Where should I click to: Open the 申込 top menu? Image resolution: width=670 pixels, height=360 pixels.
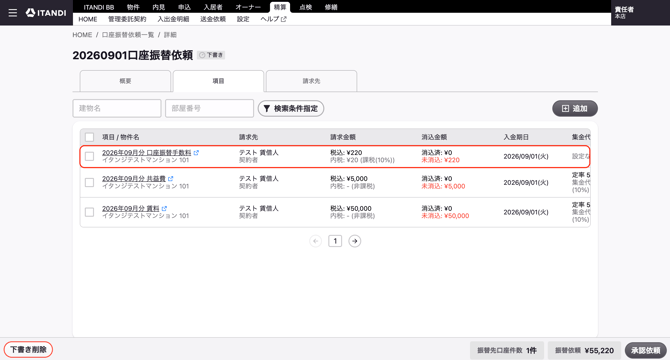[x=185, y=7]
